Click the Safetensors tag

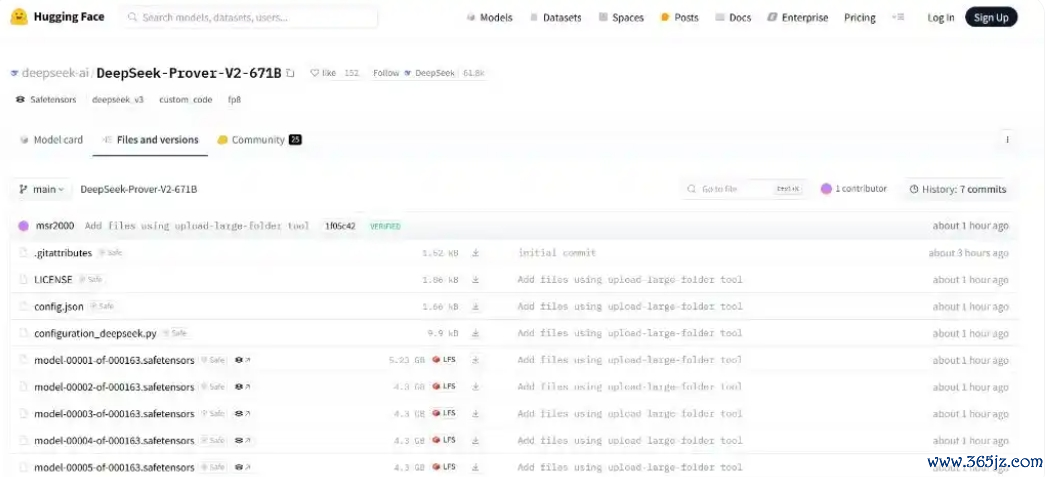[46, 100]
